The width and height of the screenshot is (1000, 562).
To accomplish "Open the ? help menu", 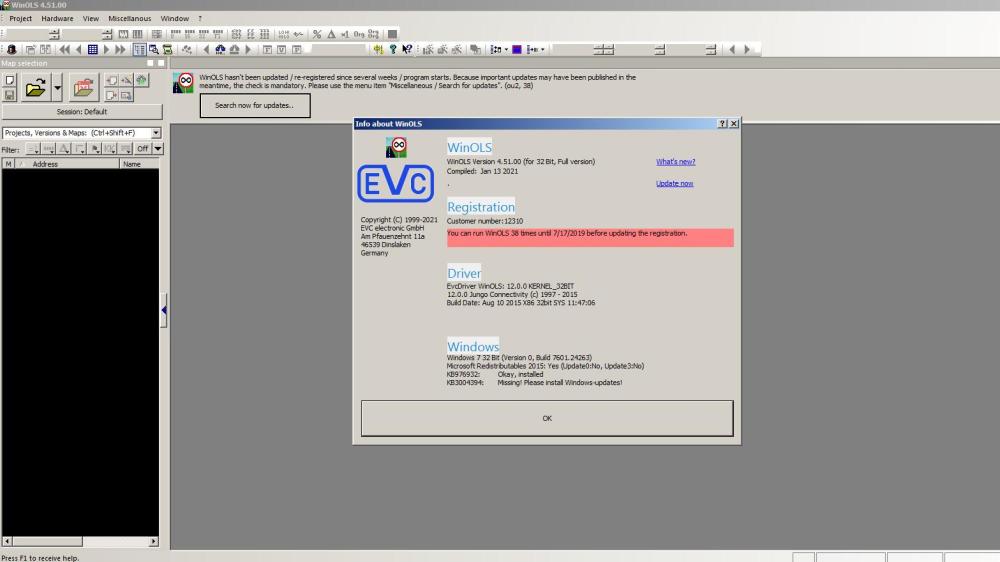I will point(200,18).
